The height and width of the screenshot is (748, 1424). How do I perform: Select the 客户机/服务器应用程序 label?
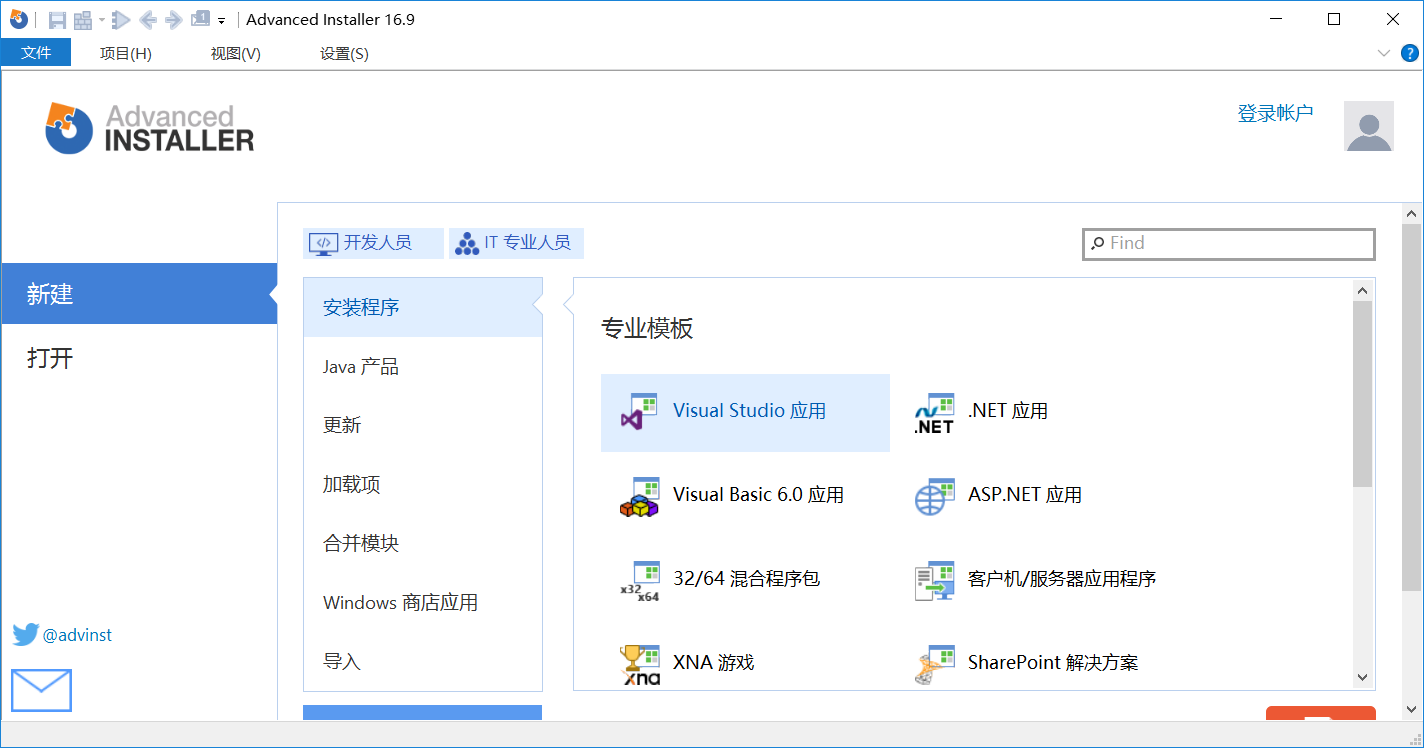click(1062, 578)
